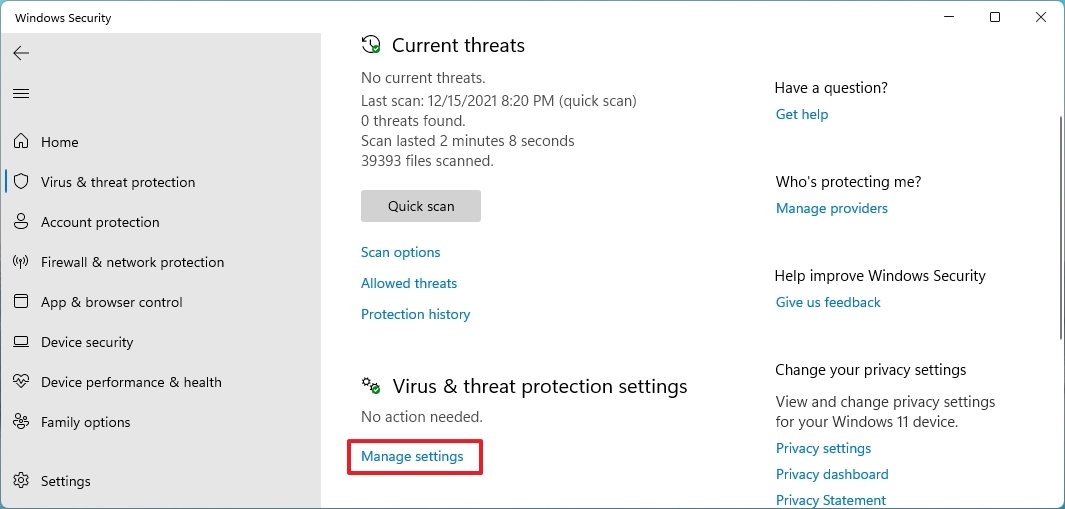Click the back arrow icon

tap(21, 53)
